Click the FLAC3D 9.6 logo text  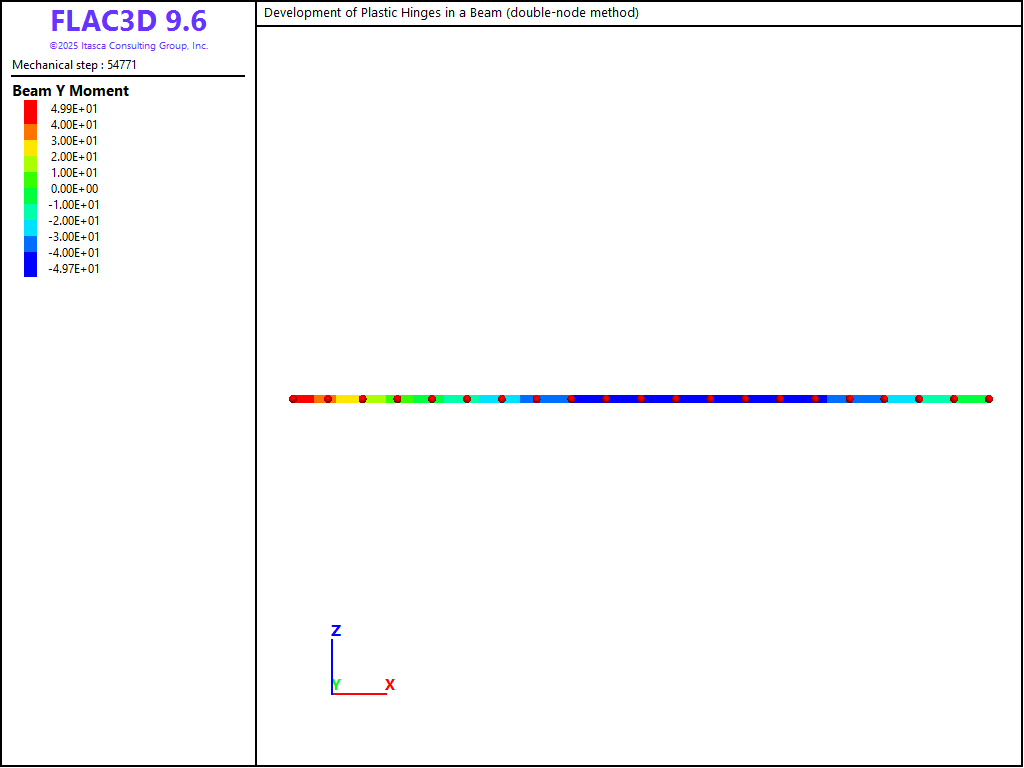(128, 21)
